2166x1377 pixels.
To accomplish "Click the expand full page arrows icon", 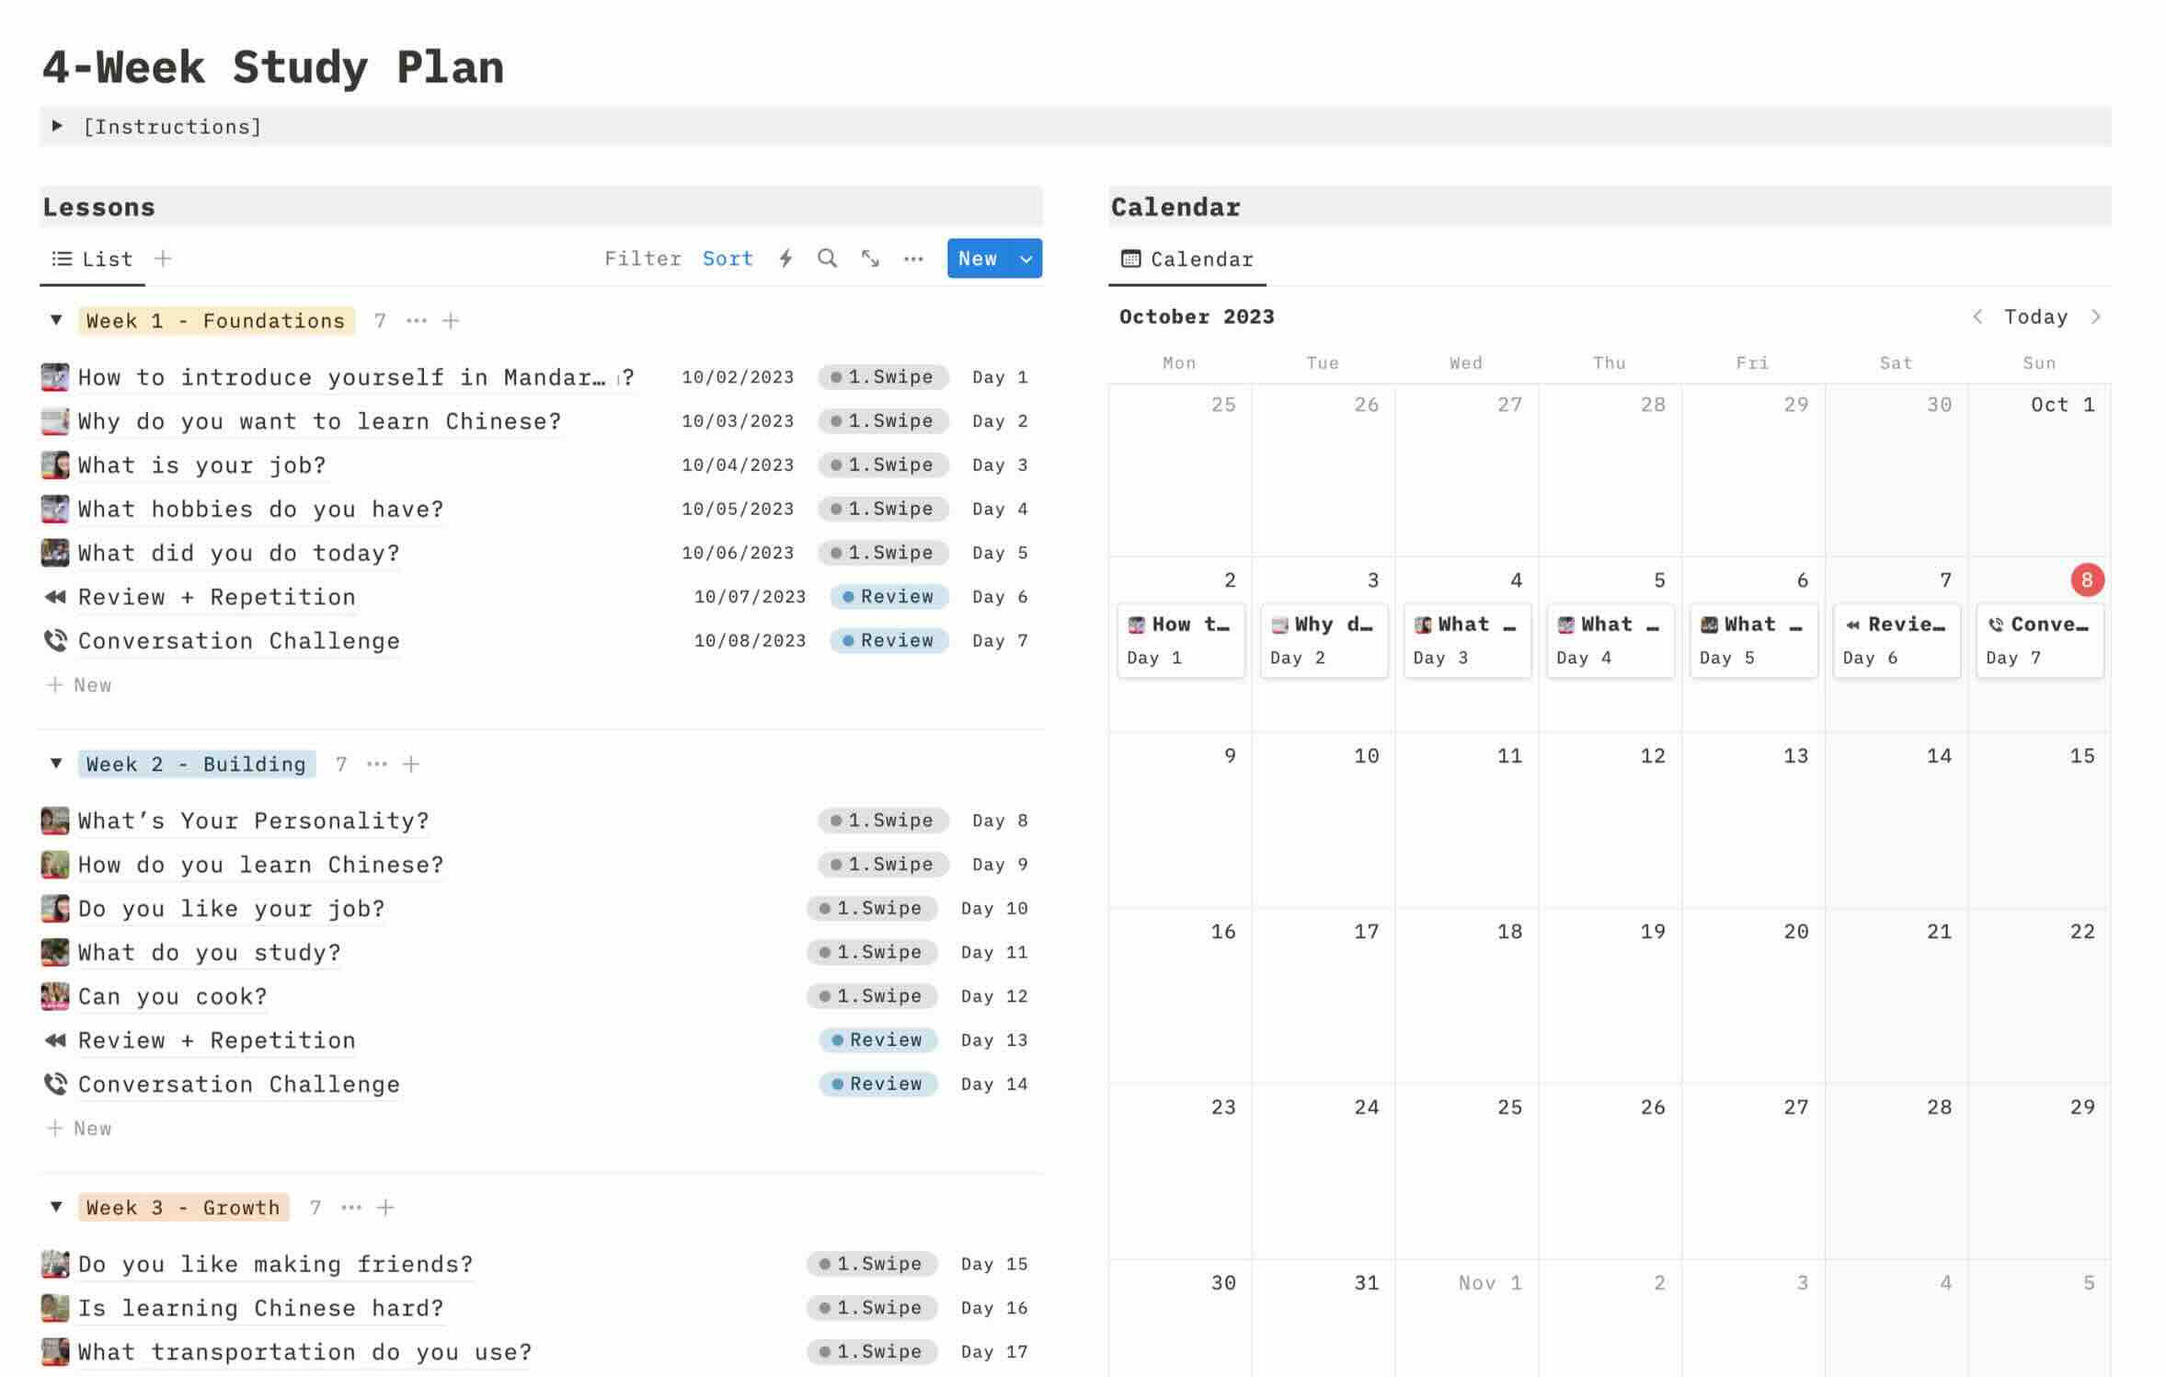I will pos(870,259).
